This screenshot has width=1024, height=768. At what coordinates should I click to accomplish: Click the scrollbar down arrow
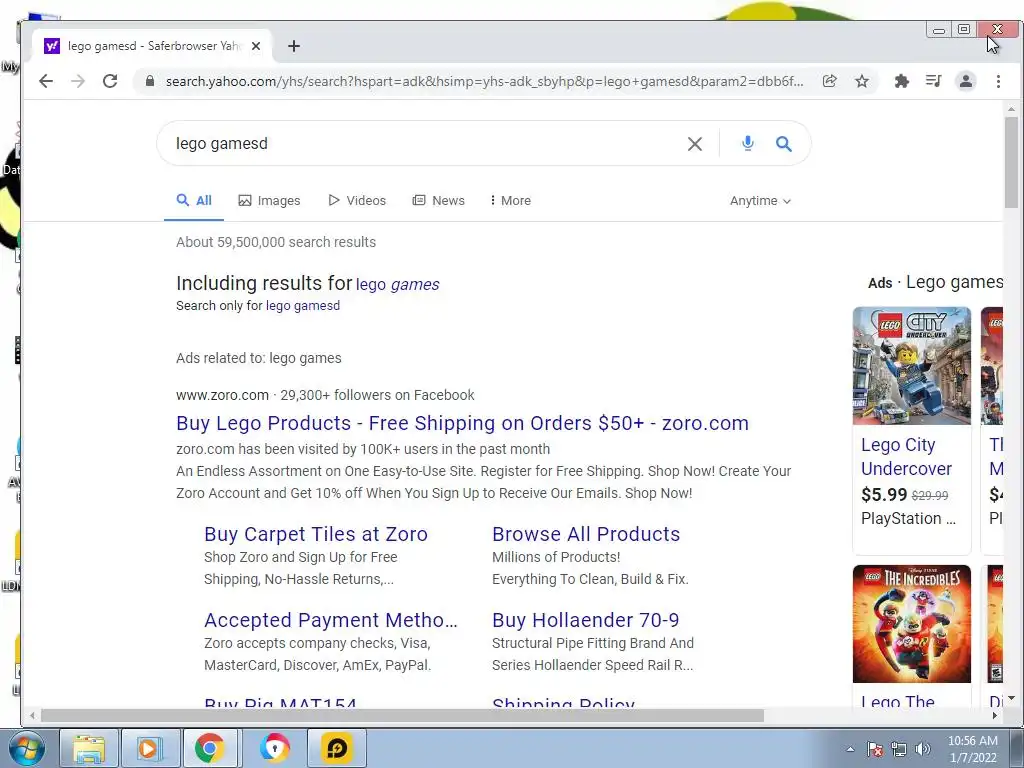tap(1011, 699)
